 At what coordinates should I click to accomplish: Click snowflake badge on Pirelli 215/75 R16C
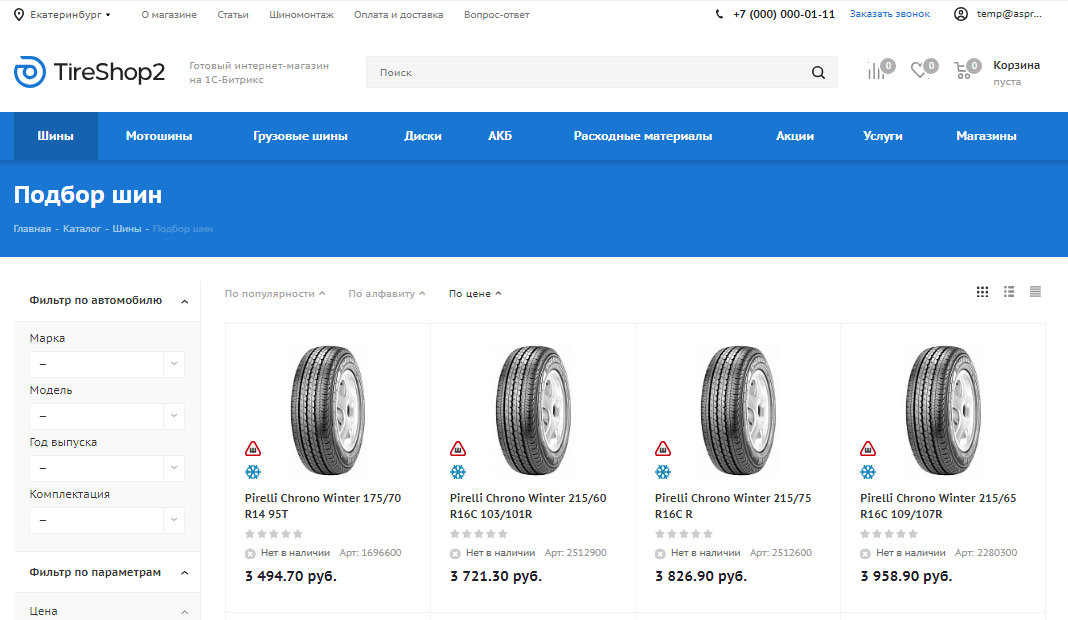point(663,471)
